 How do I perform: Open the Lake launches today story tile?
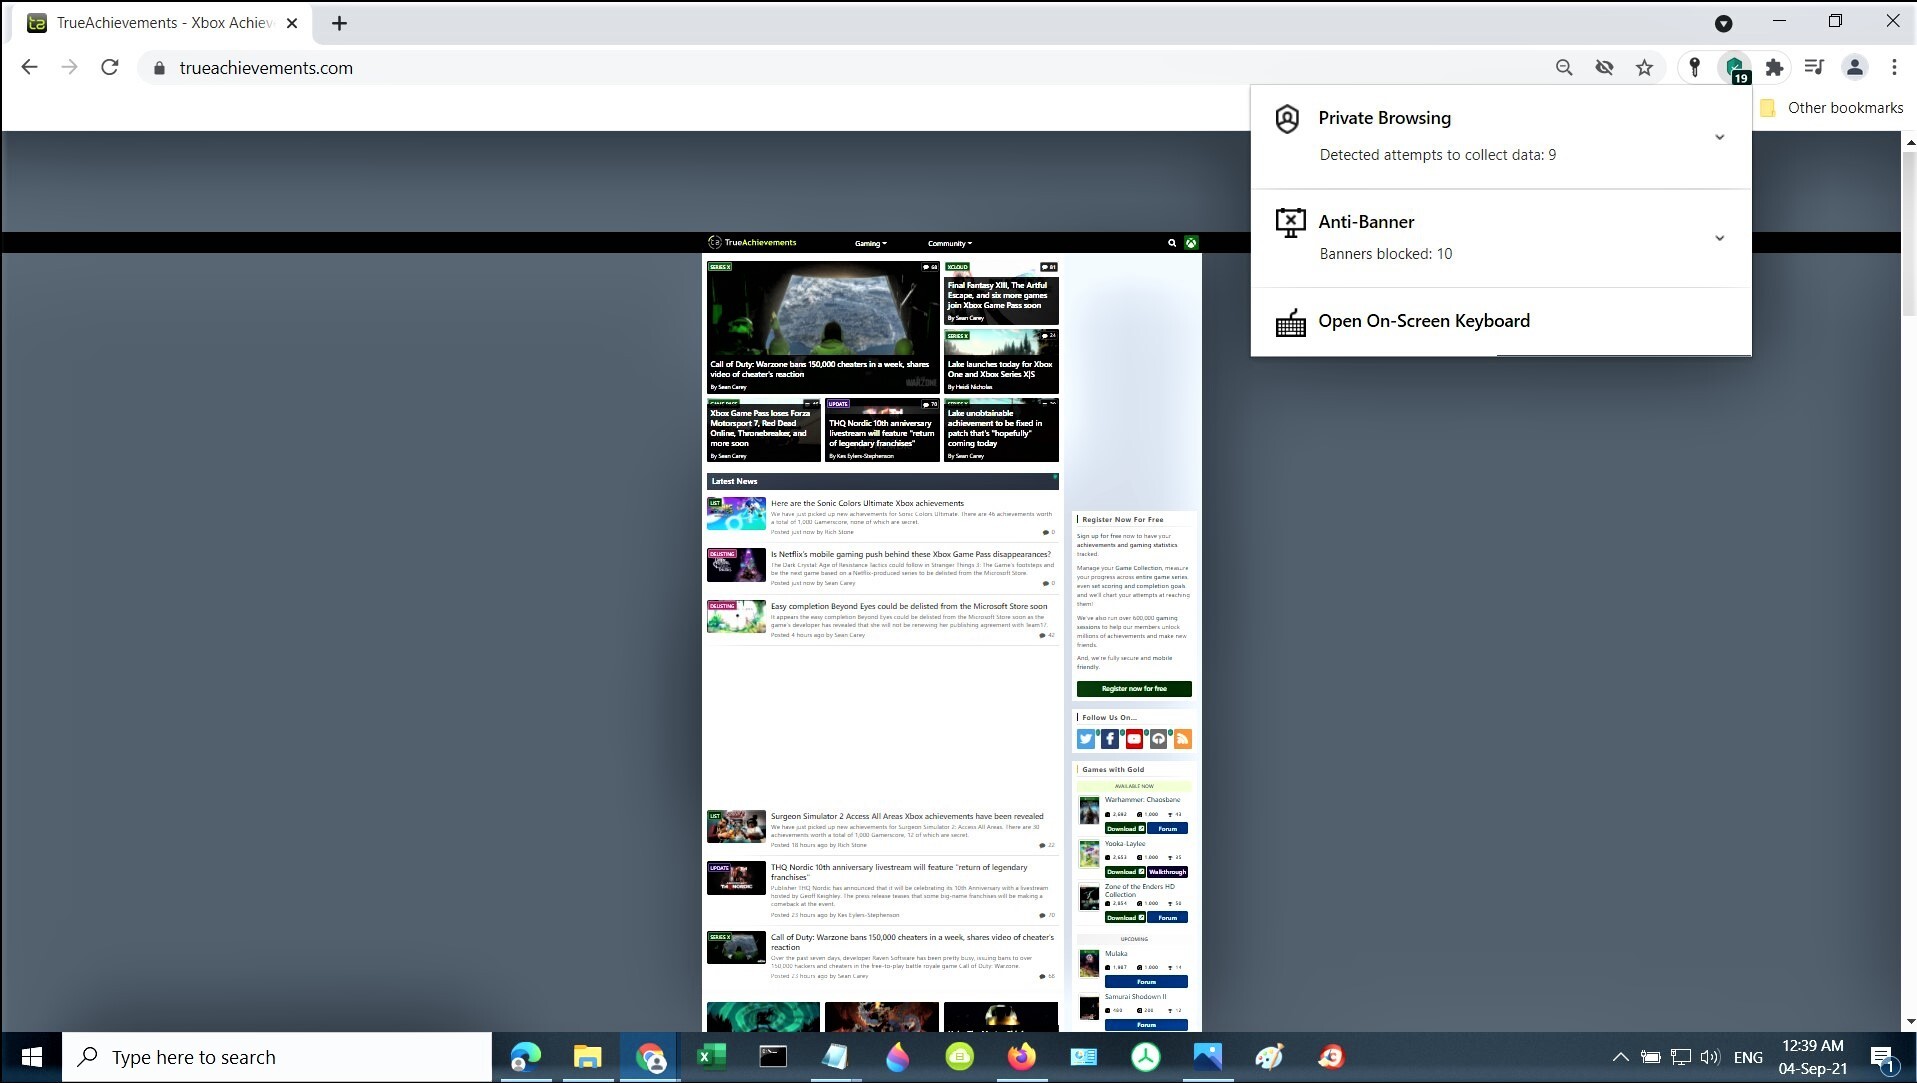tap(1001, 361)
